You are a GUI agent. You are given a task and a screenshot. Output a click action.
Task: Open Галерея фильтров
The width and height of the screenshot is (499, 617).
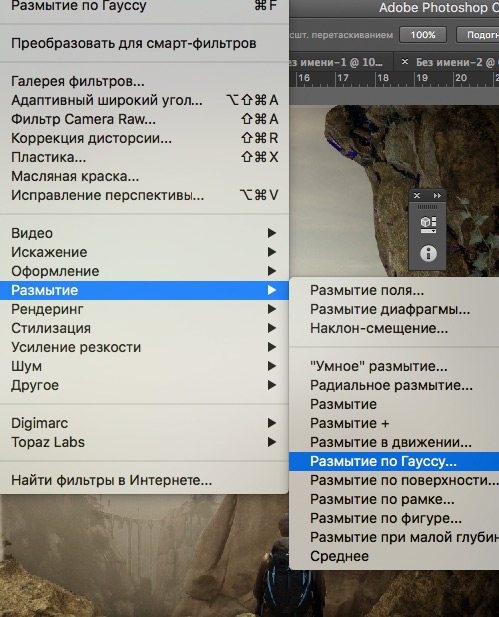point(144,81)
